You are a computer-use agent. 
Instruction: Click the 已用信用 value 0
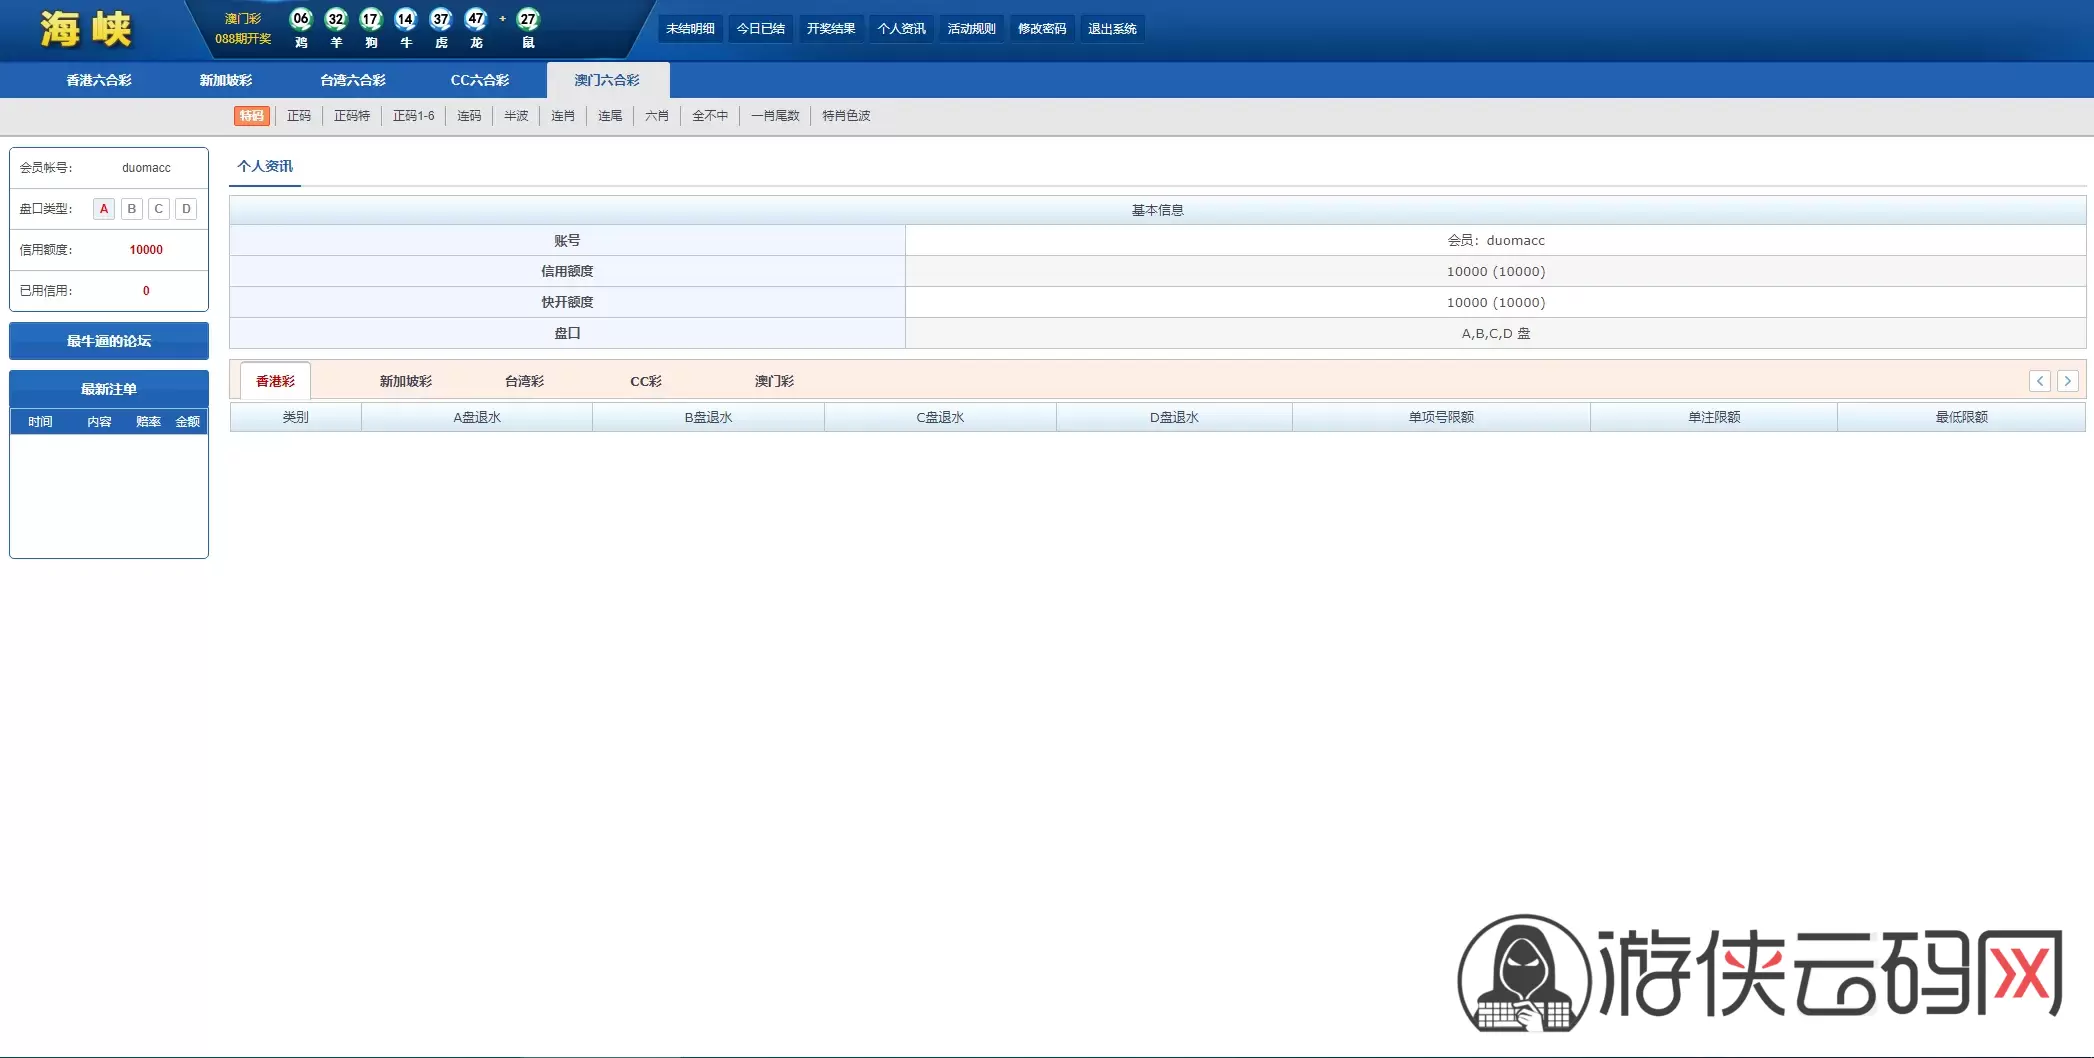tap(146, 291)
